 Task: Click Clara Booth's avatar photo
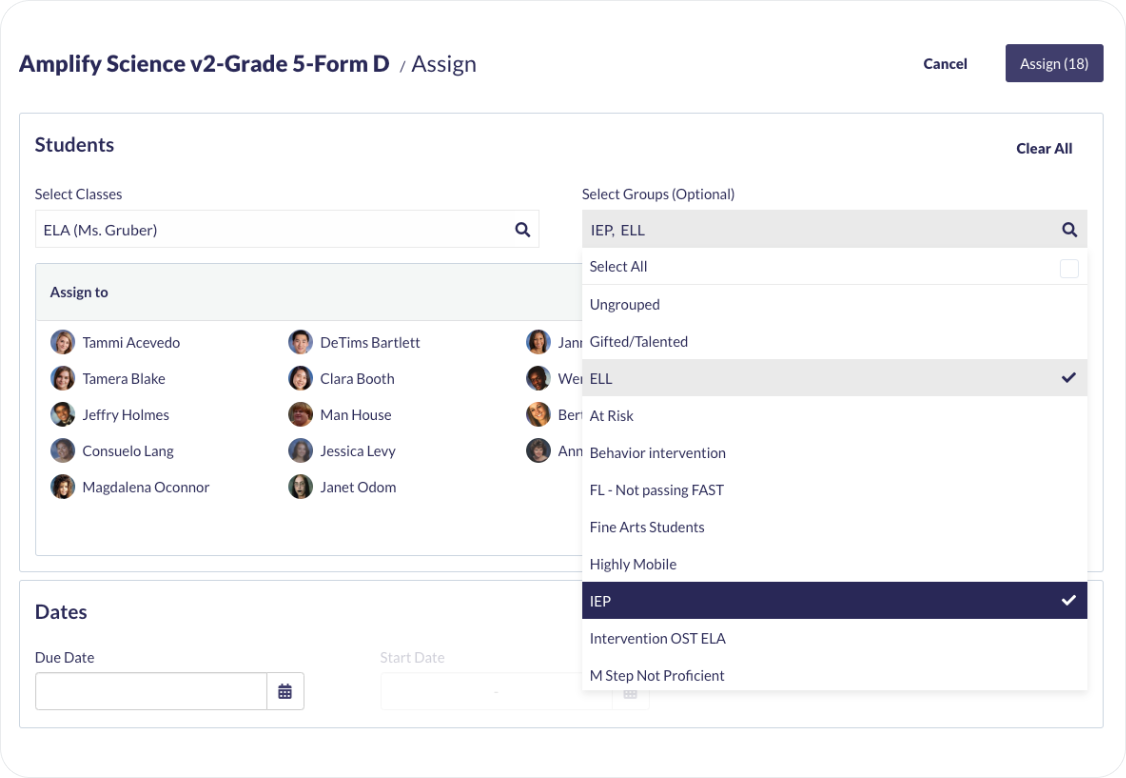click(300, 378)
